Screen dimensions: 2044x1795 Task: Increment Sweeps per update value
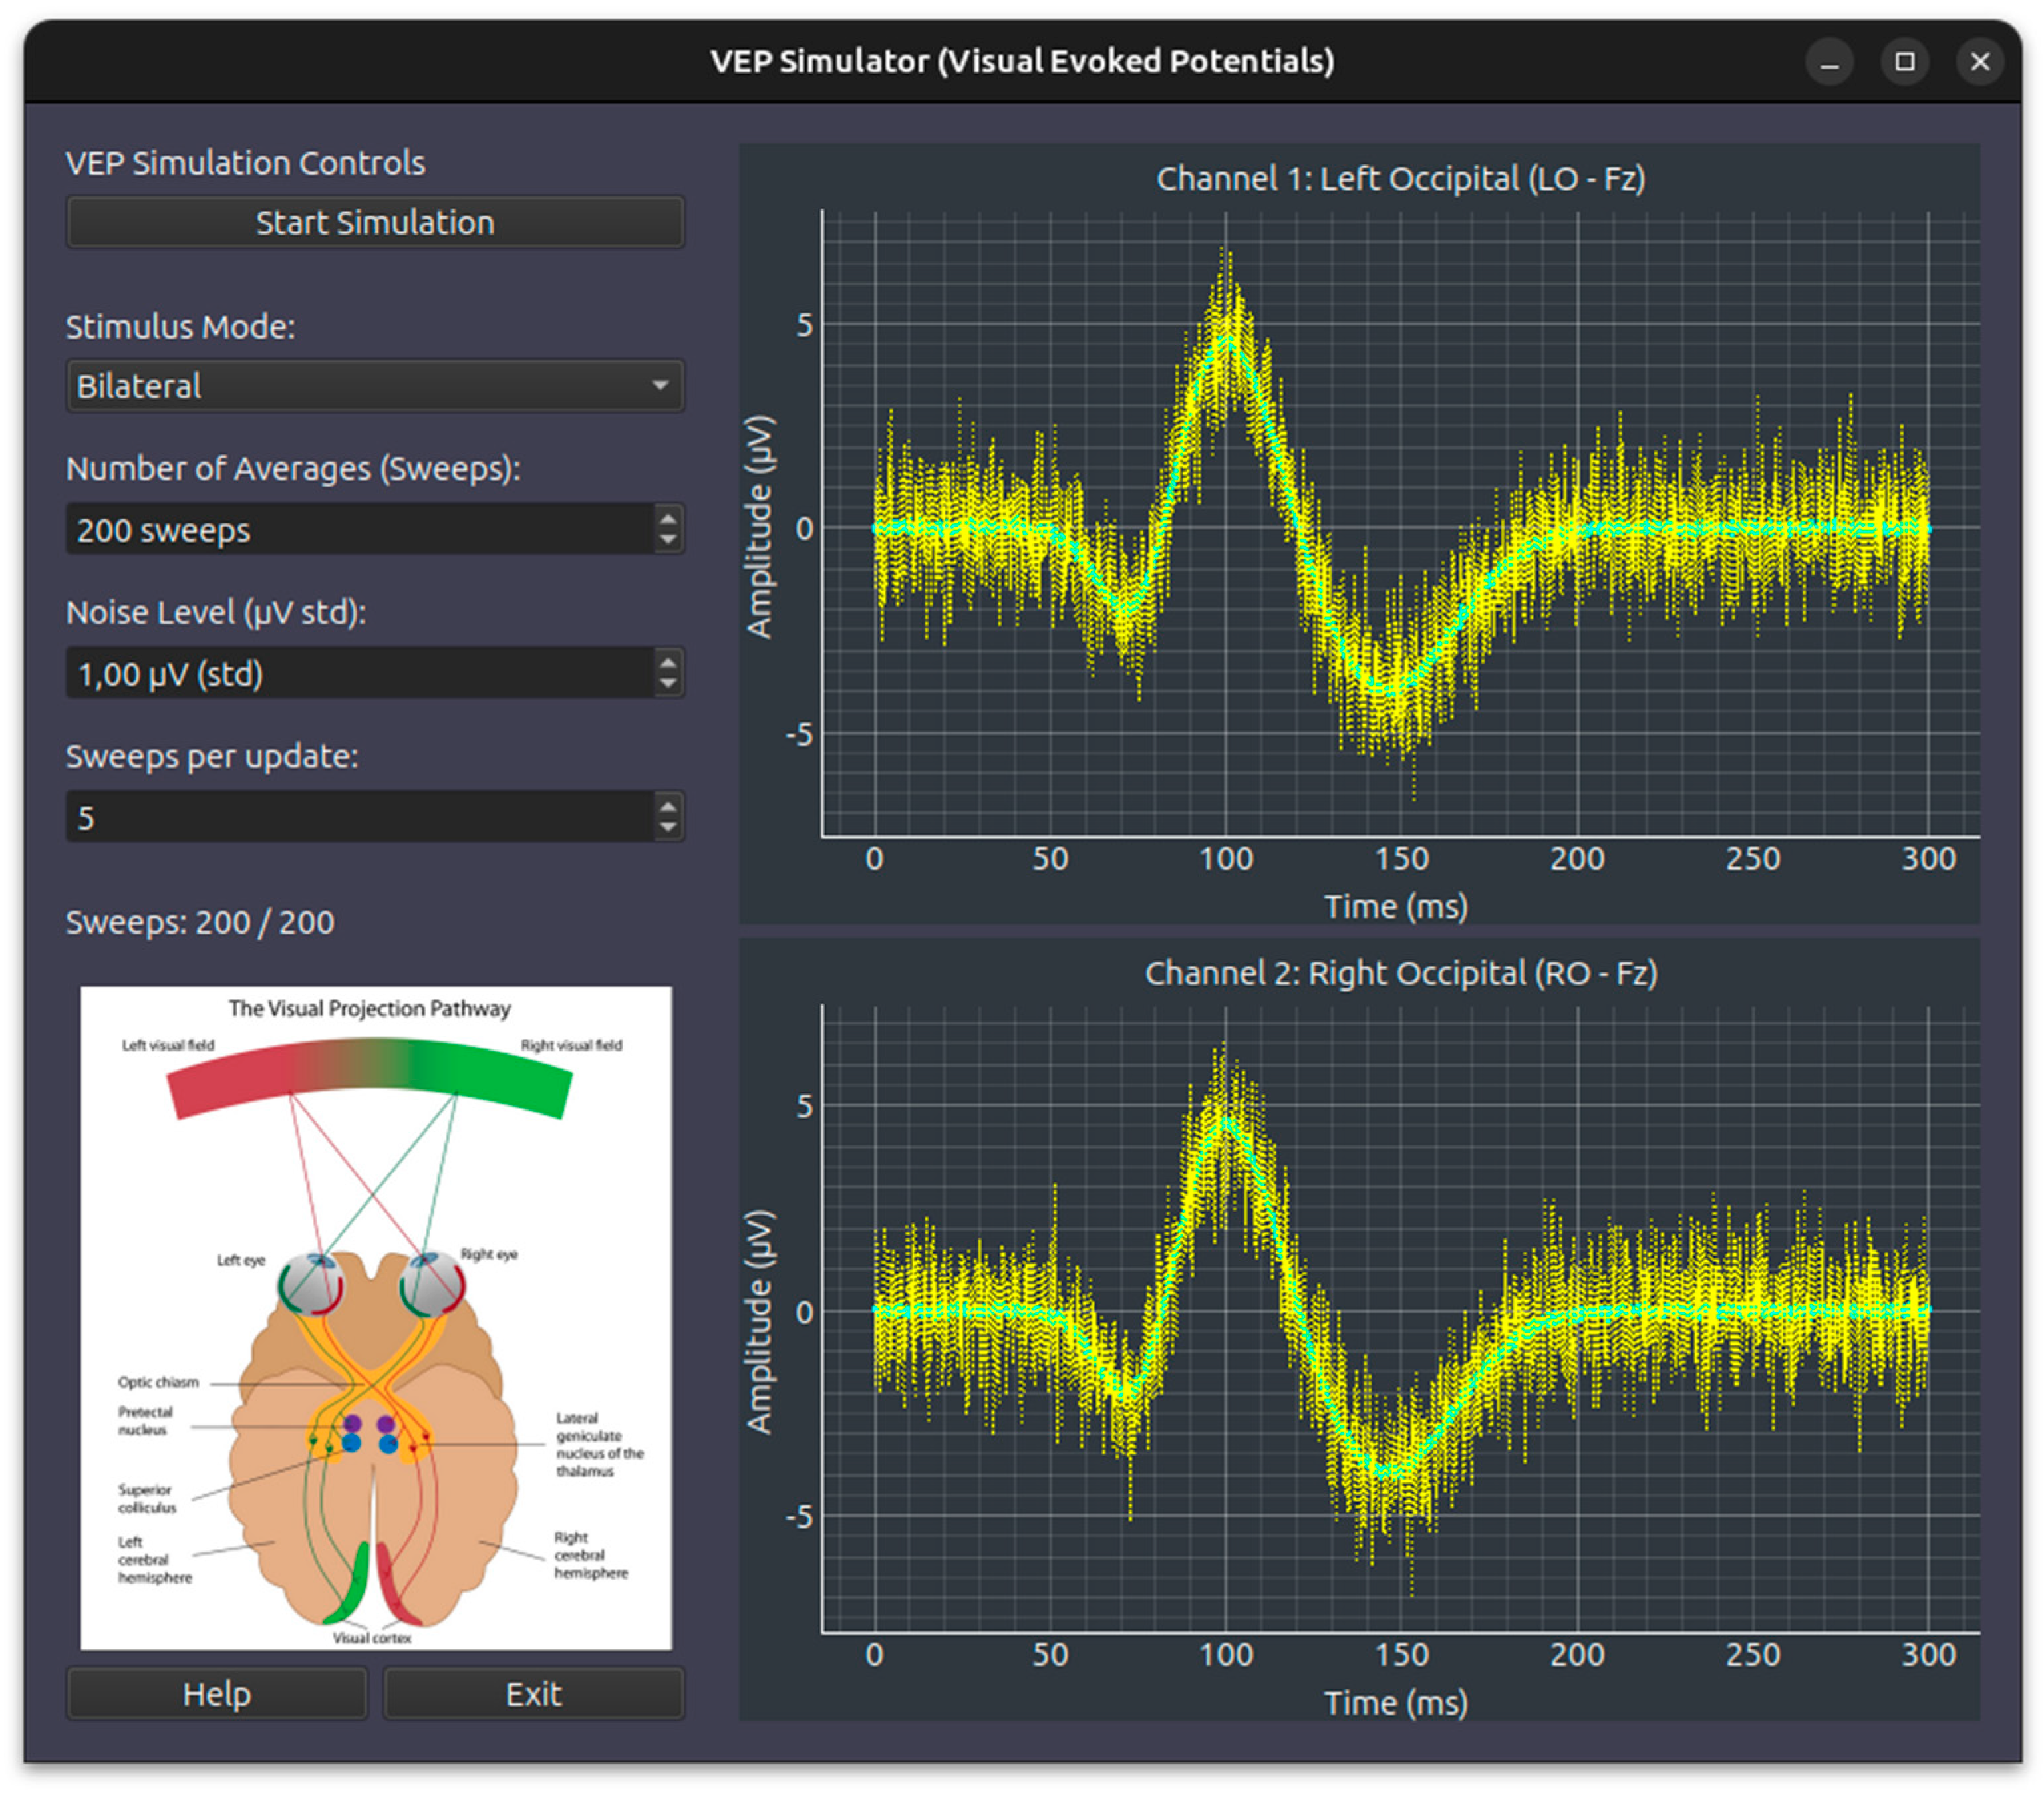click(x=668, y=806)
